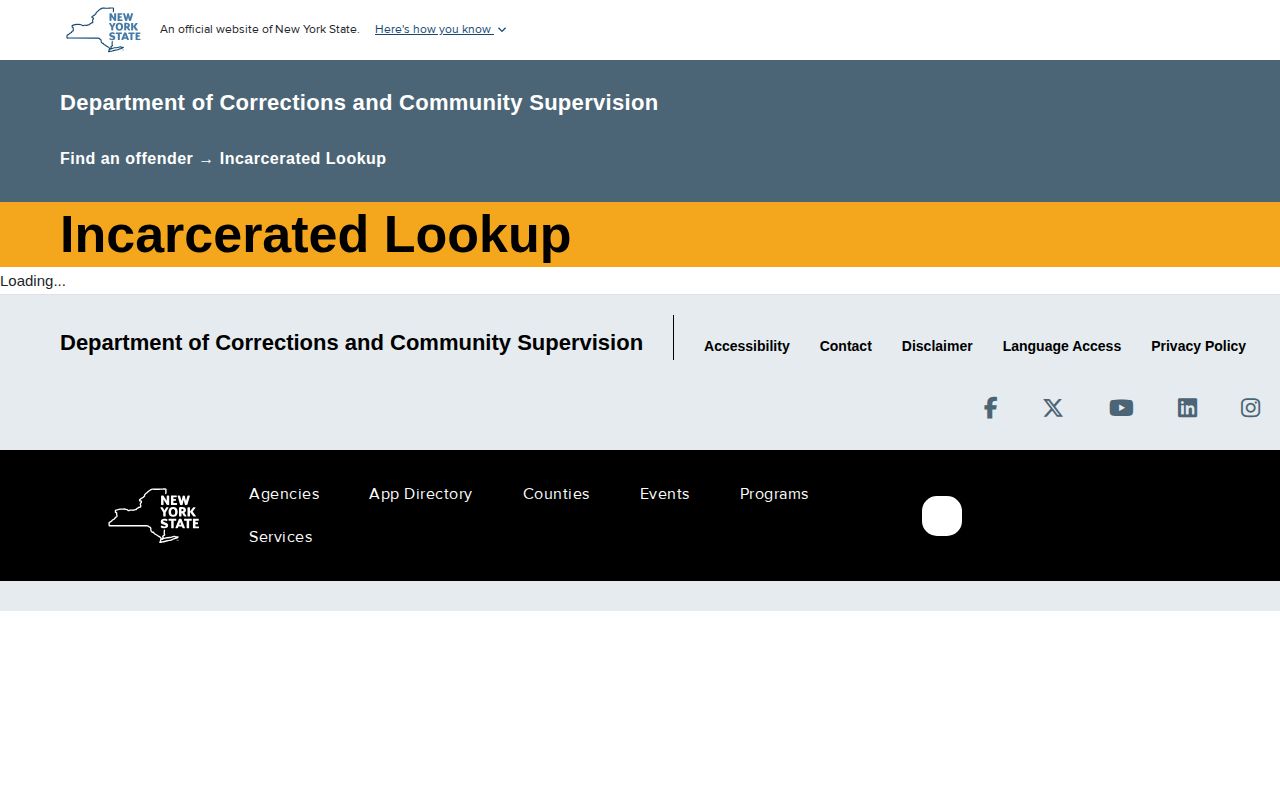Open App Directory in the black footer
Screen dimensions: 1280x800
pyautogui.click(x=420, y=494)
